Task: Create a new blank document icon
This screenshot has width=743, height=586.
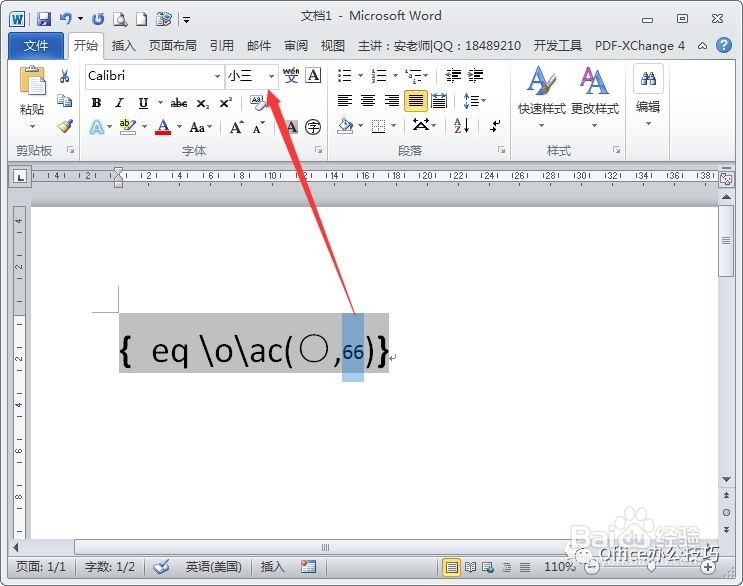Action: point(141,19)
